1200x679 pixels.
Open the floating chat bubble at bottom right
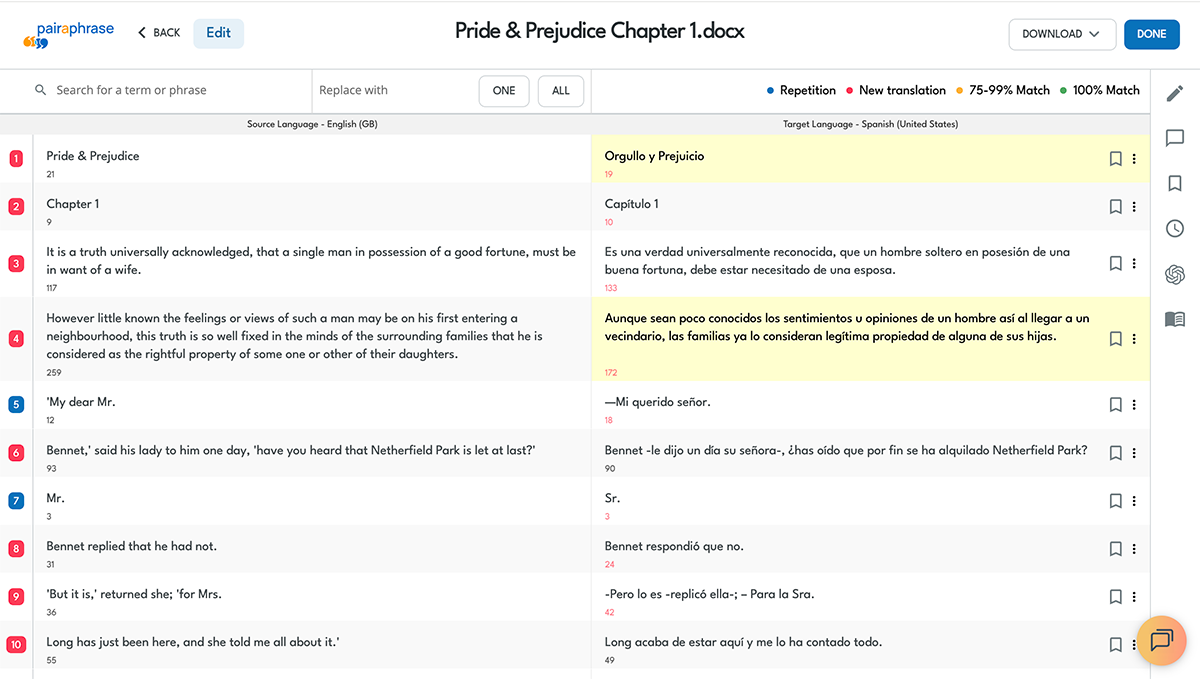(x=1161, y=641)
